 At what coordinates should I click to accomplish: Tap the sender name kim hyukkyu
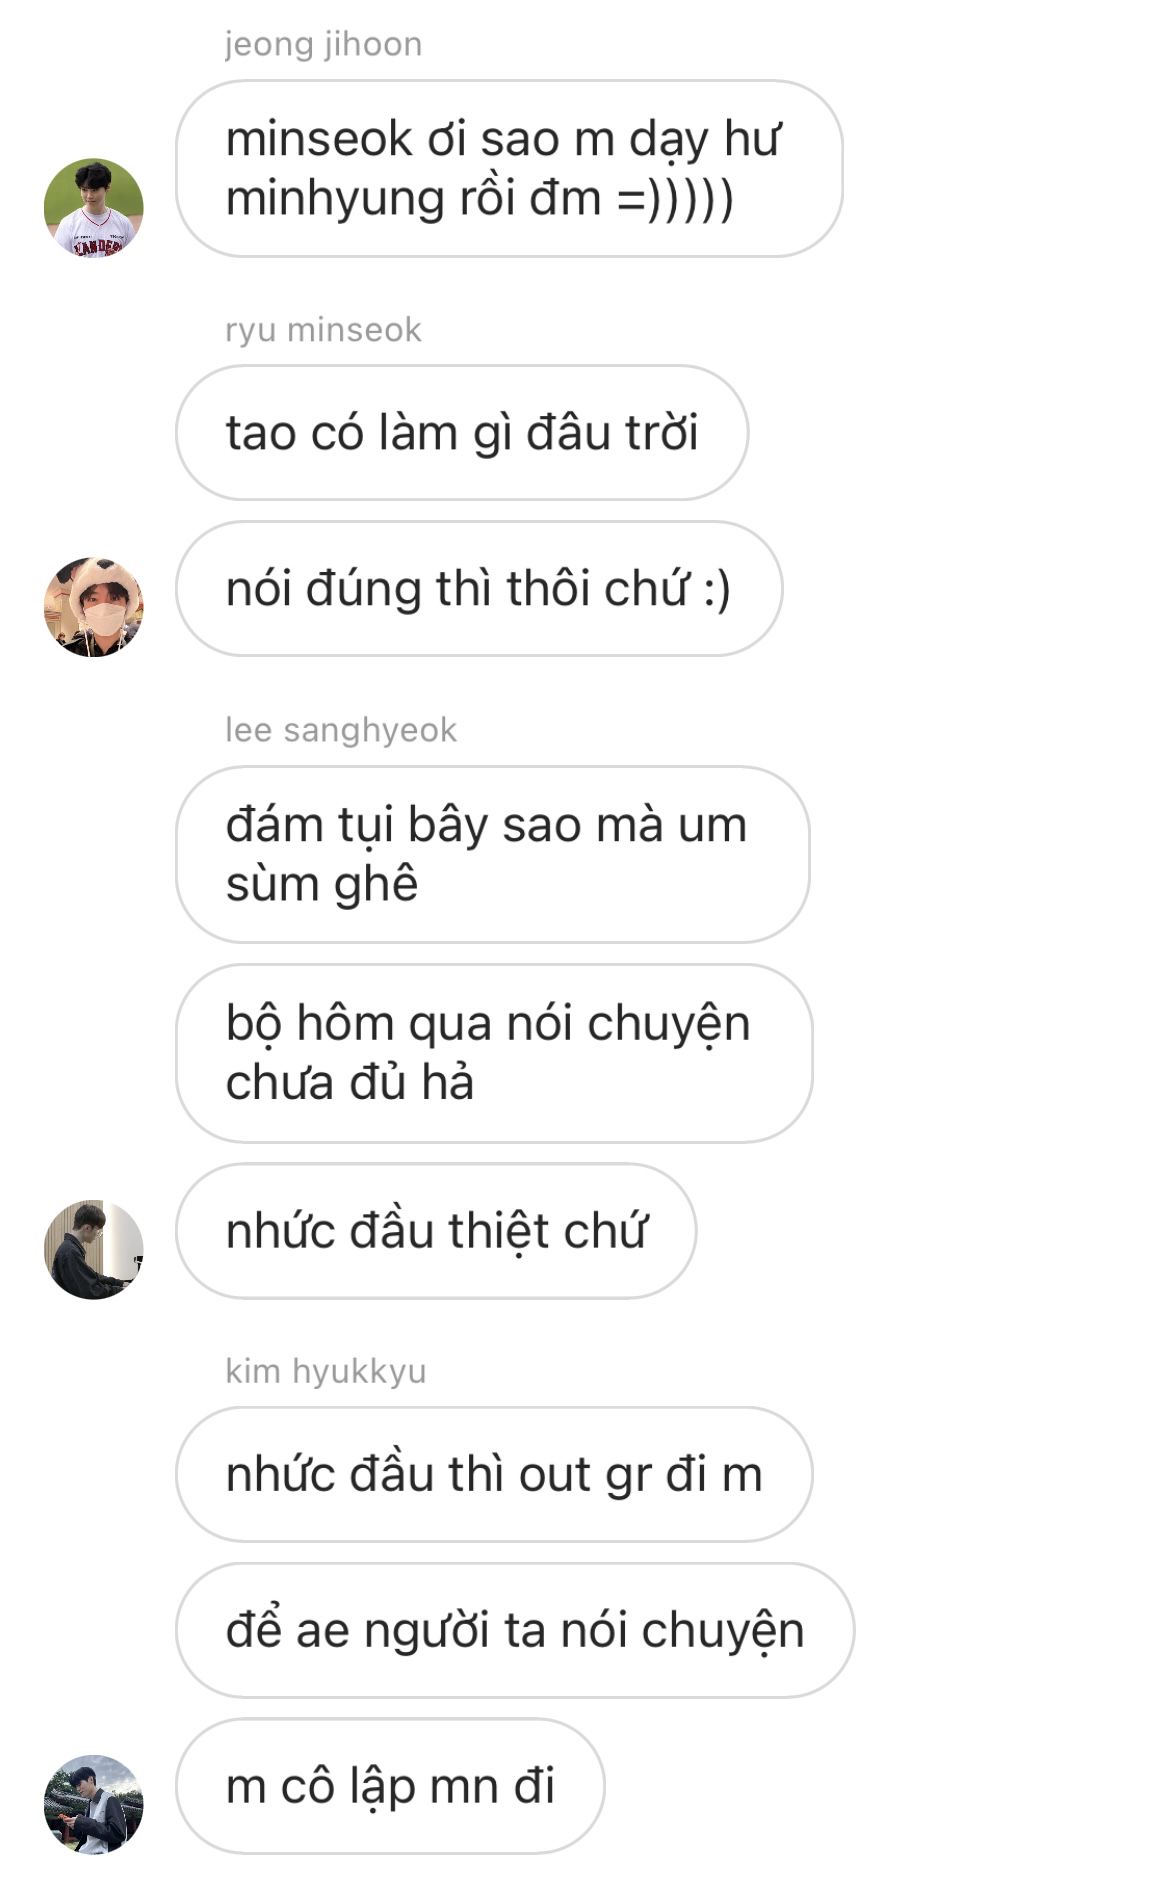point(326,1371)
